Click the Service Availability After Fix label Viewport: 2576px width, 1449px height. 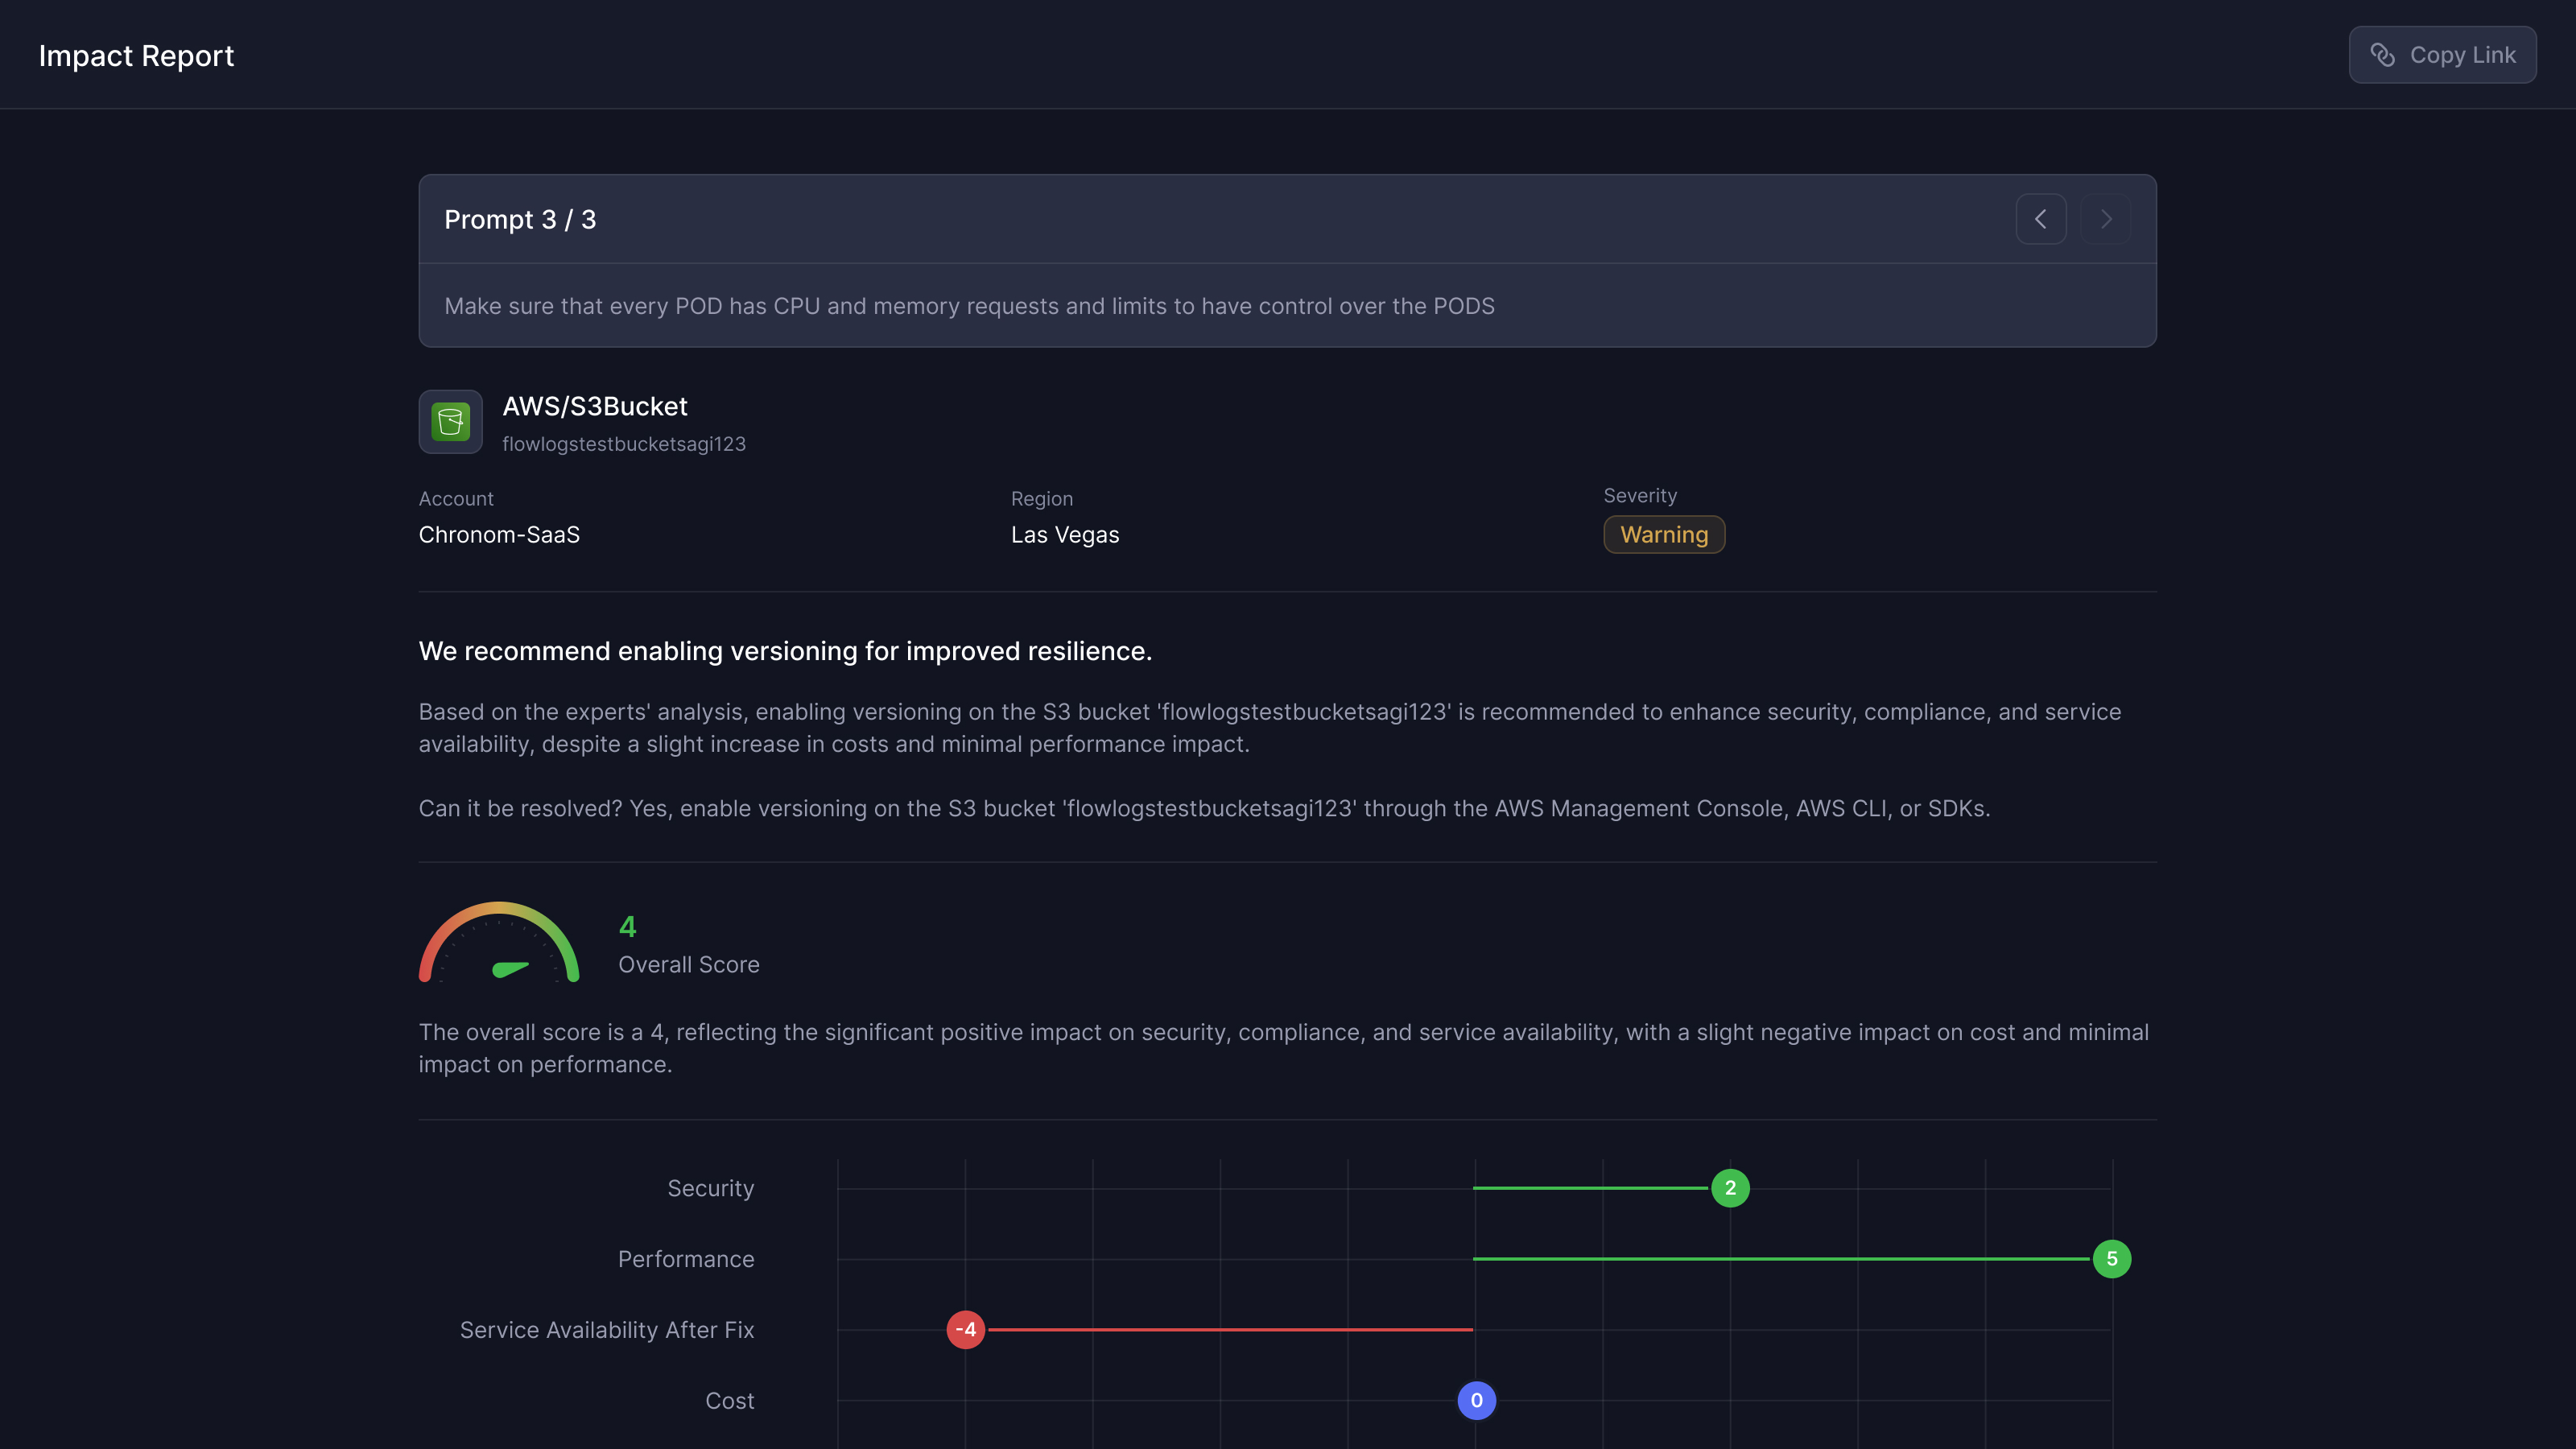coord(607,1331)
